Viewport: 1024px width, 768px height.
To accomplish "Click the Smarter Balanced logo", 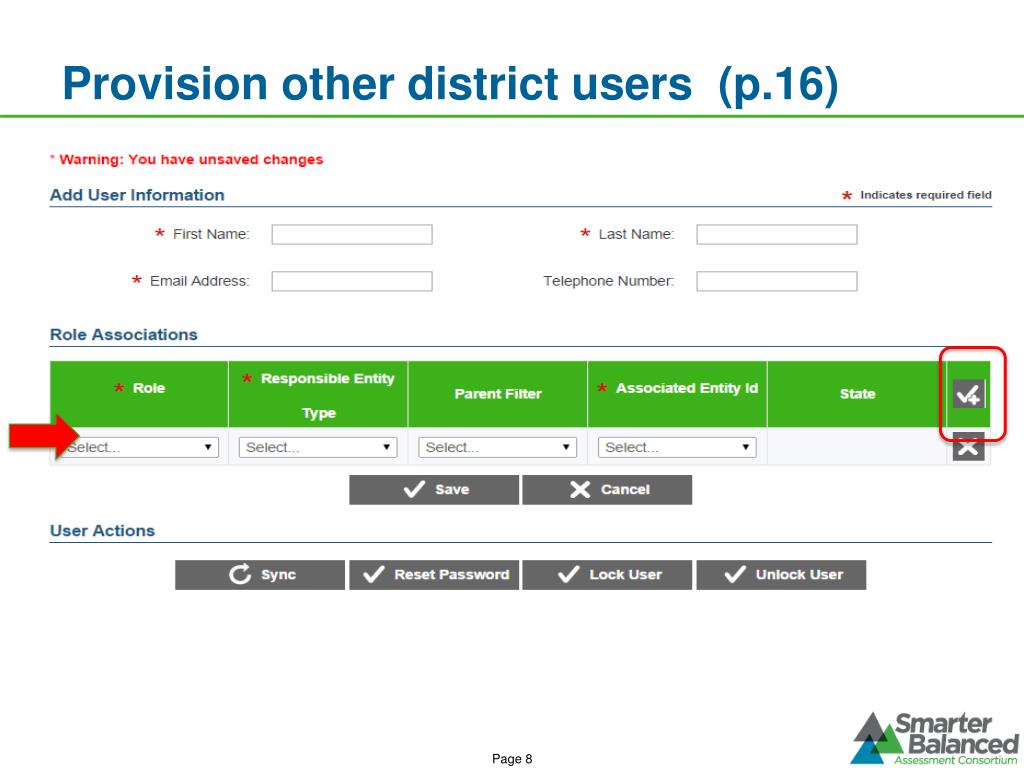I will 935,739.
